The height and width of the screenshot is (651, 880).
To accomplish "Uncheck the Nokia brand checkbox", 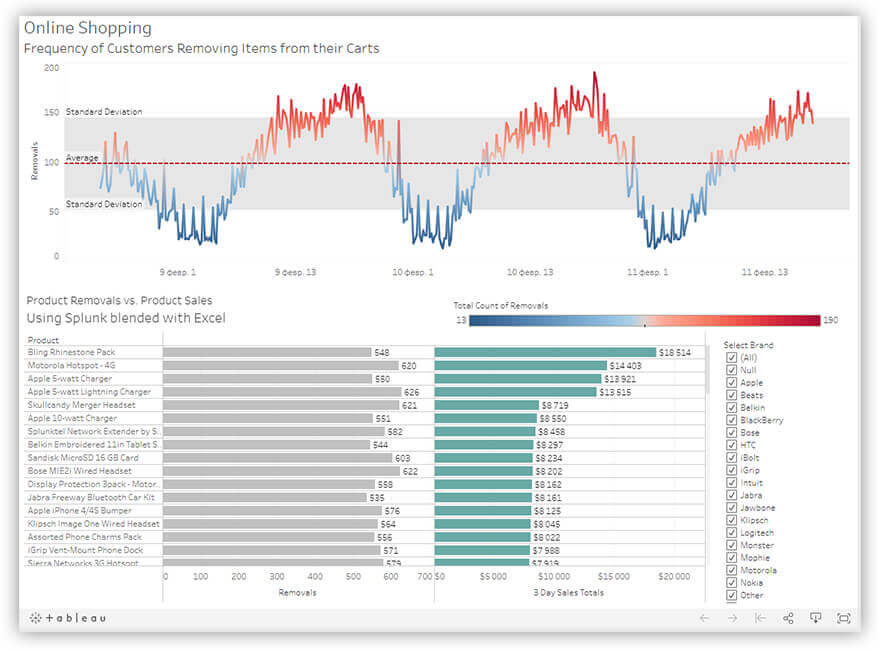I will (x=731, y=583).
